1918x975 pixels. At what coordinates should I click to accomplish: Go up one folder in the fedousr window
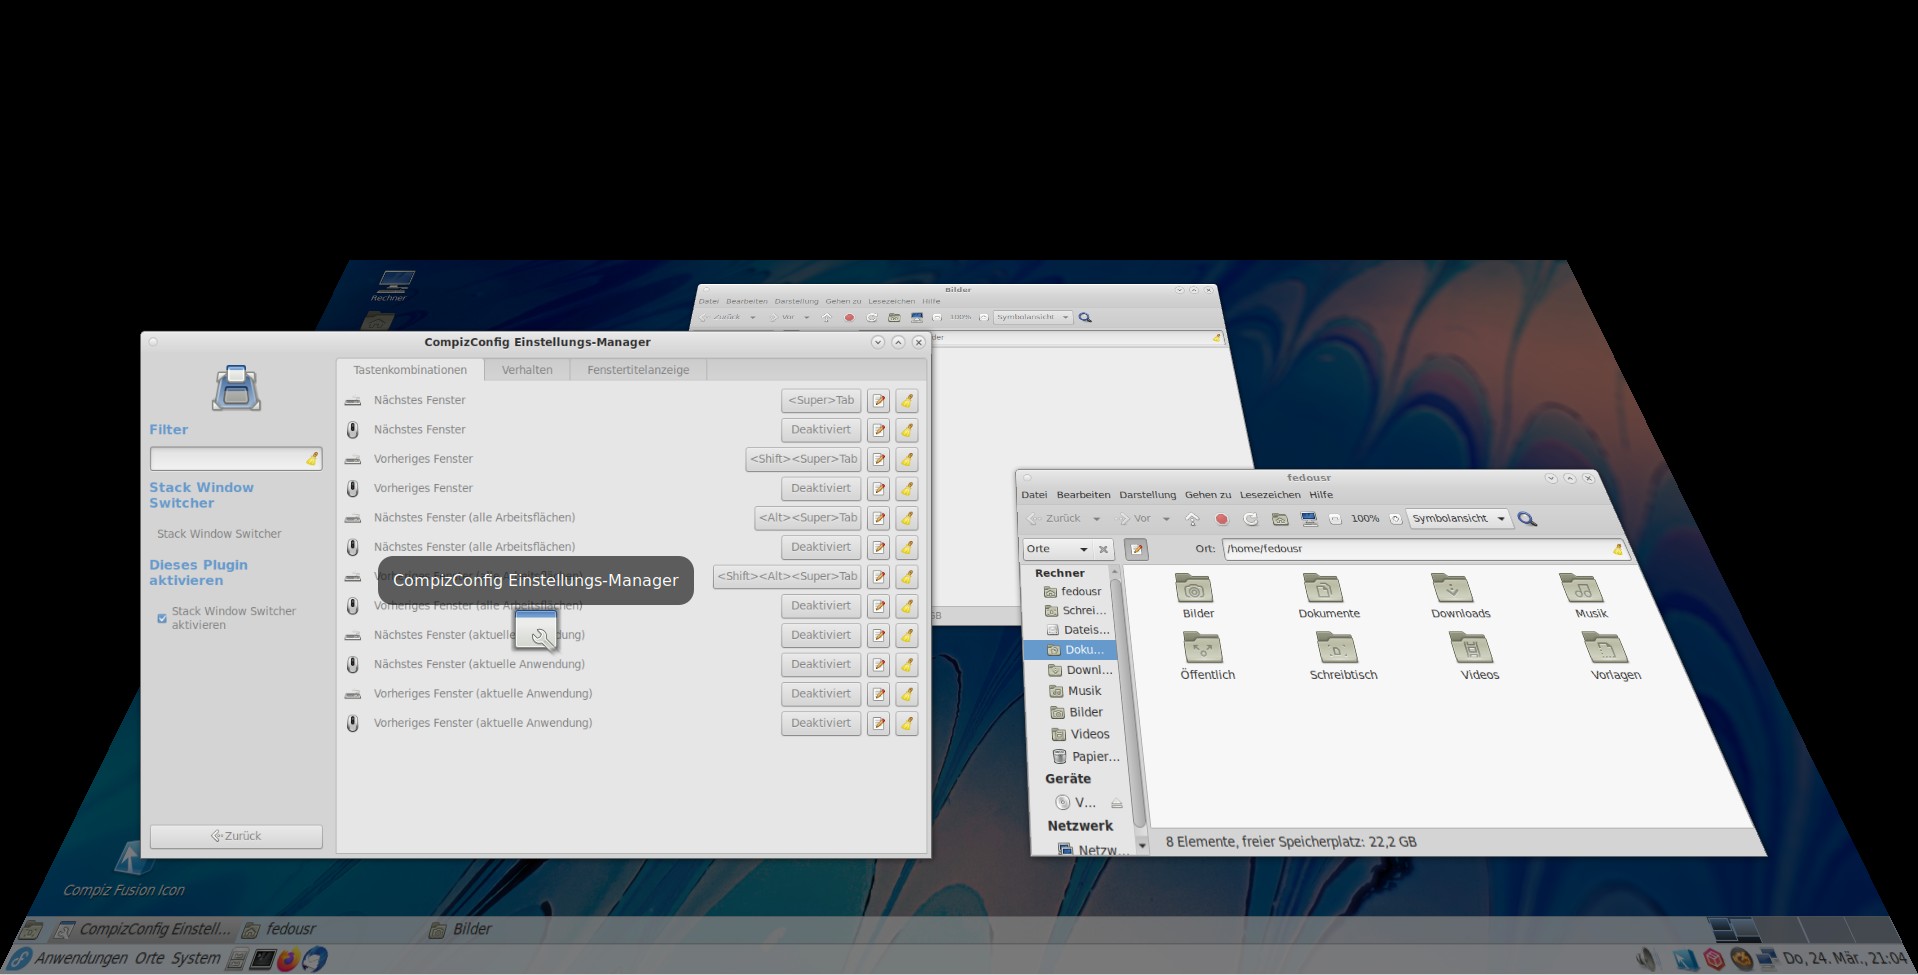(x=1192, y=519)
